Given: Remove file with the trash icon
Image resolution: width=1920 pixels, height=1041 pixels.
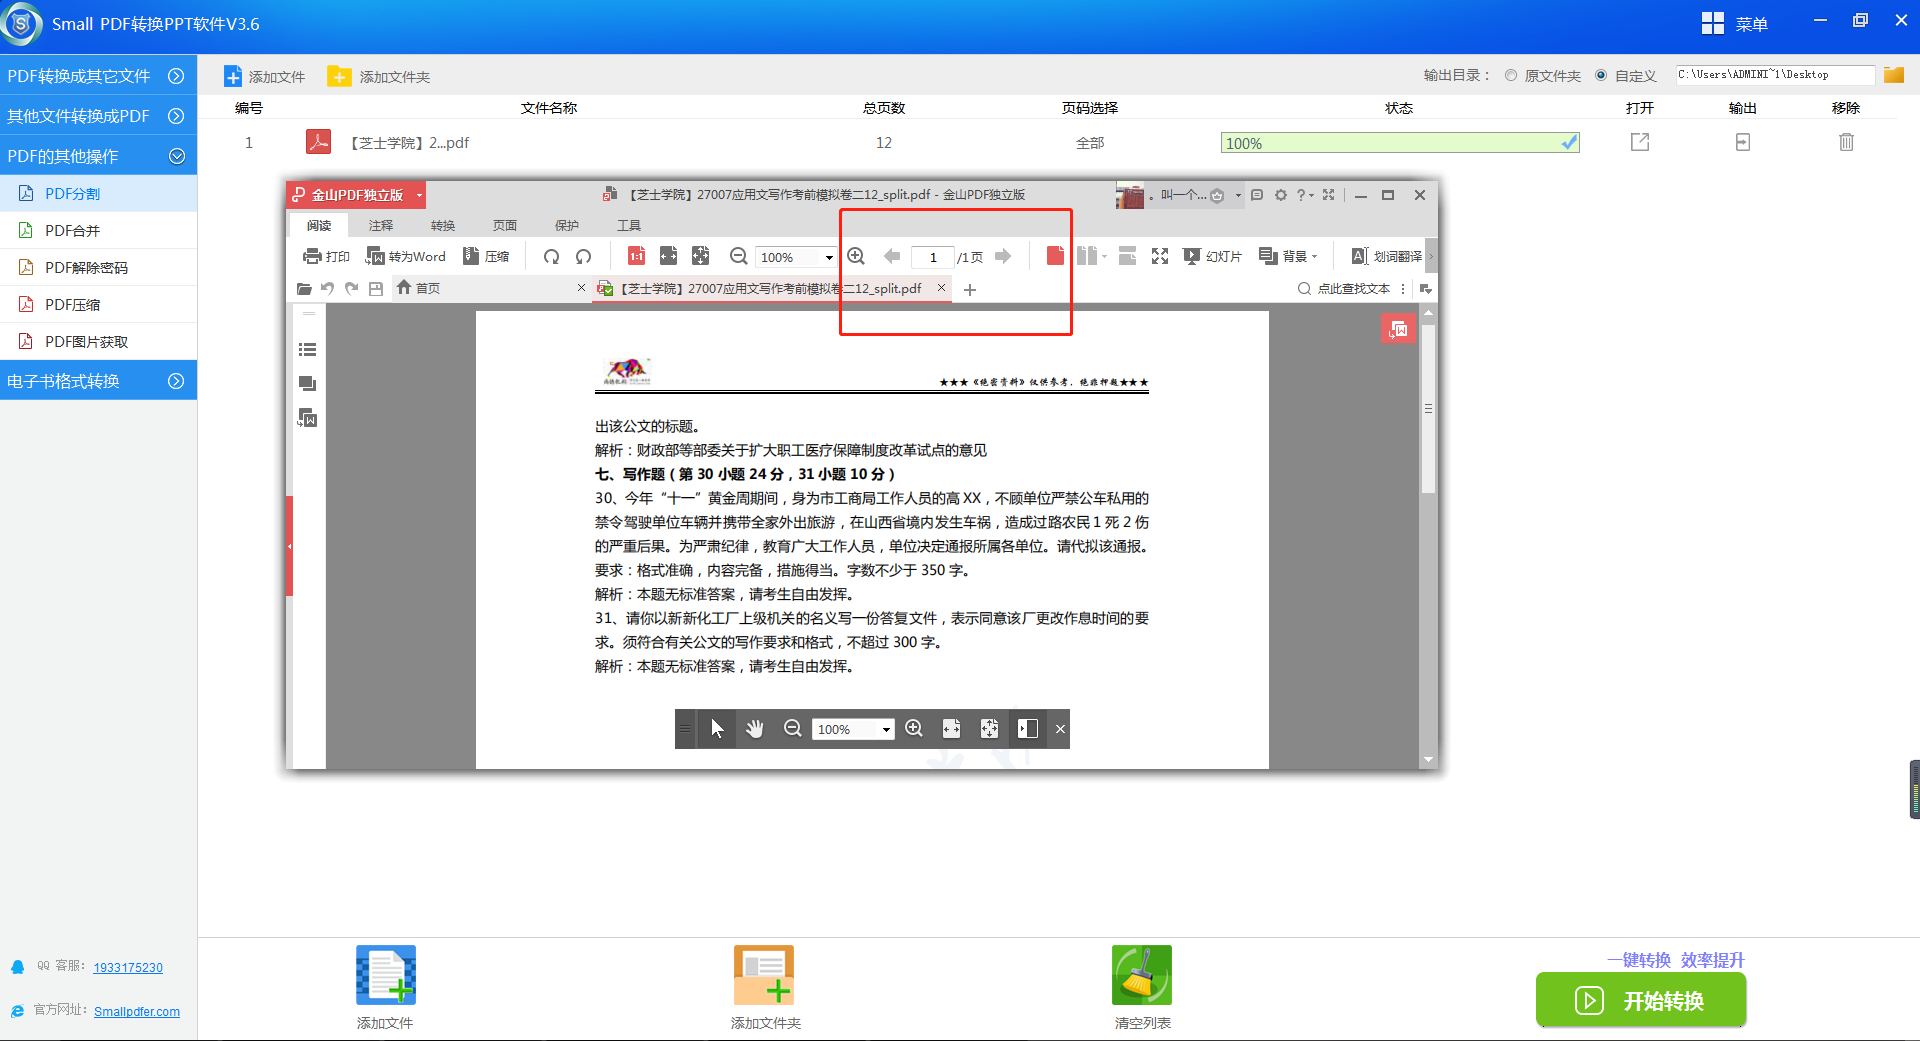Looking at the screenshot, I should [1846, 142].
